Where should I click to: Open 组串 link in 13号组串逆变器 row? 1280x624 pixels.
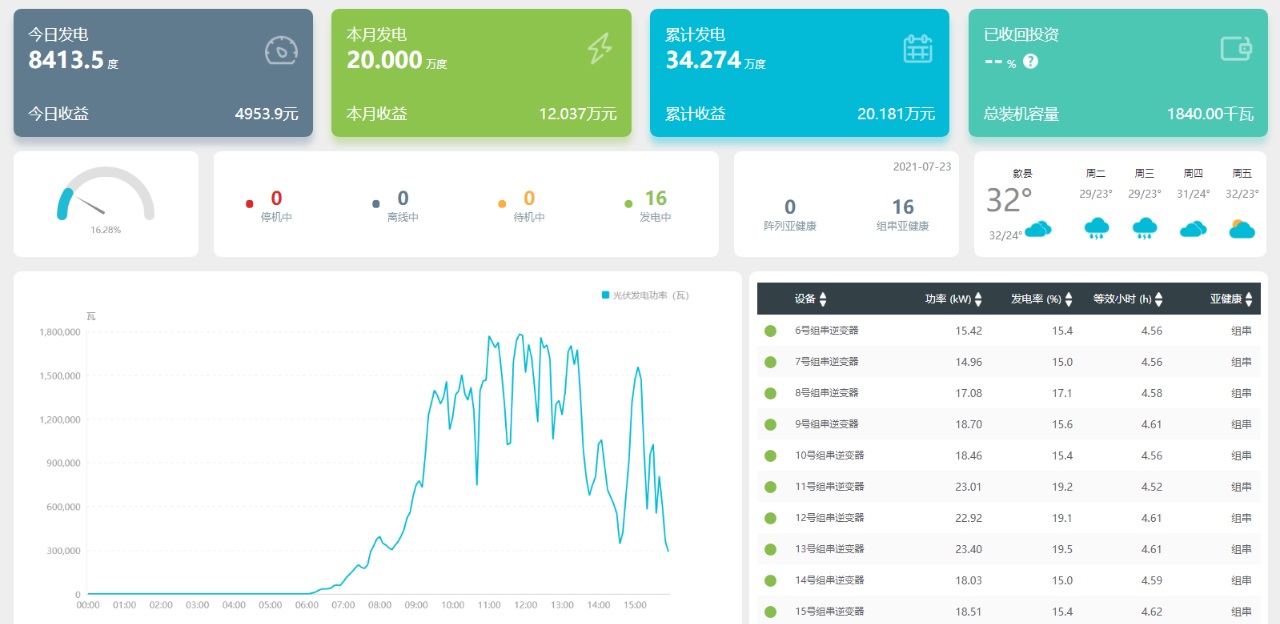[x=1240, y=549]
